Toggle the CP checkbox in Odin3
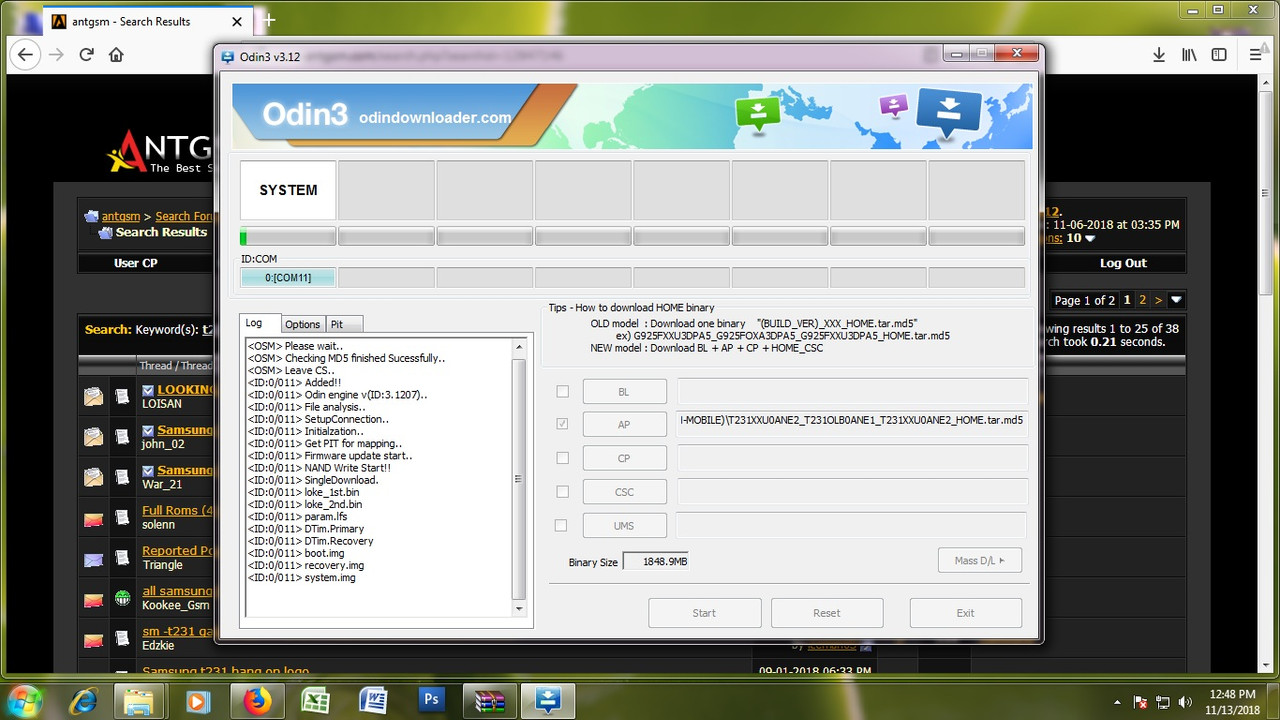 tap(562, 458)
